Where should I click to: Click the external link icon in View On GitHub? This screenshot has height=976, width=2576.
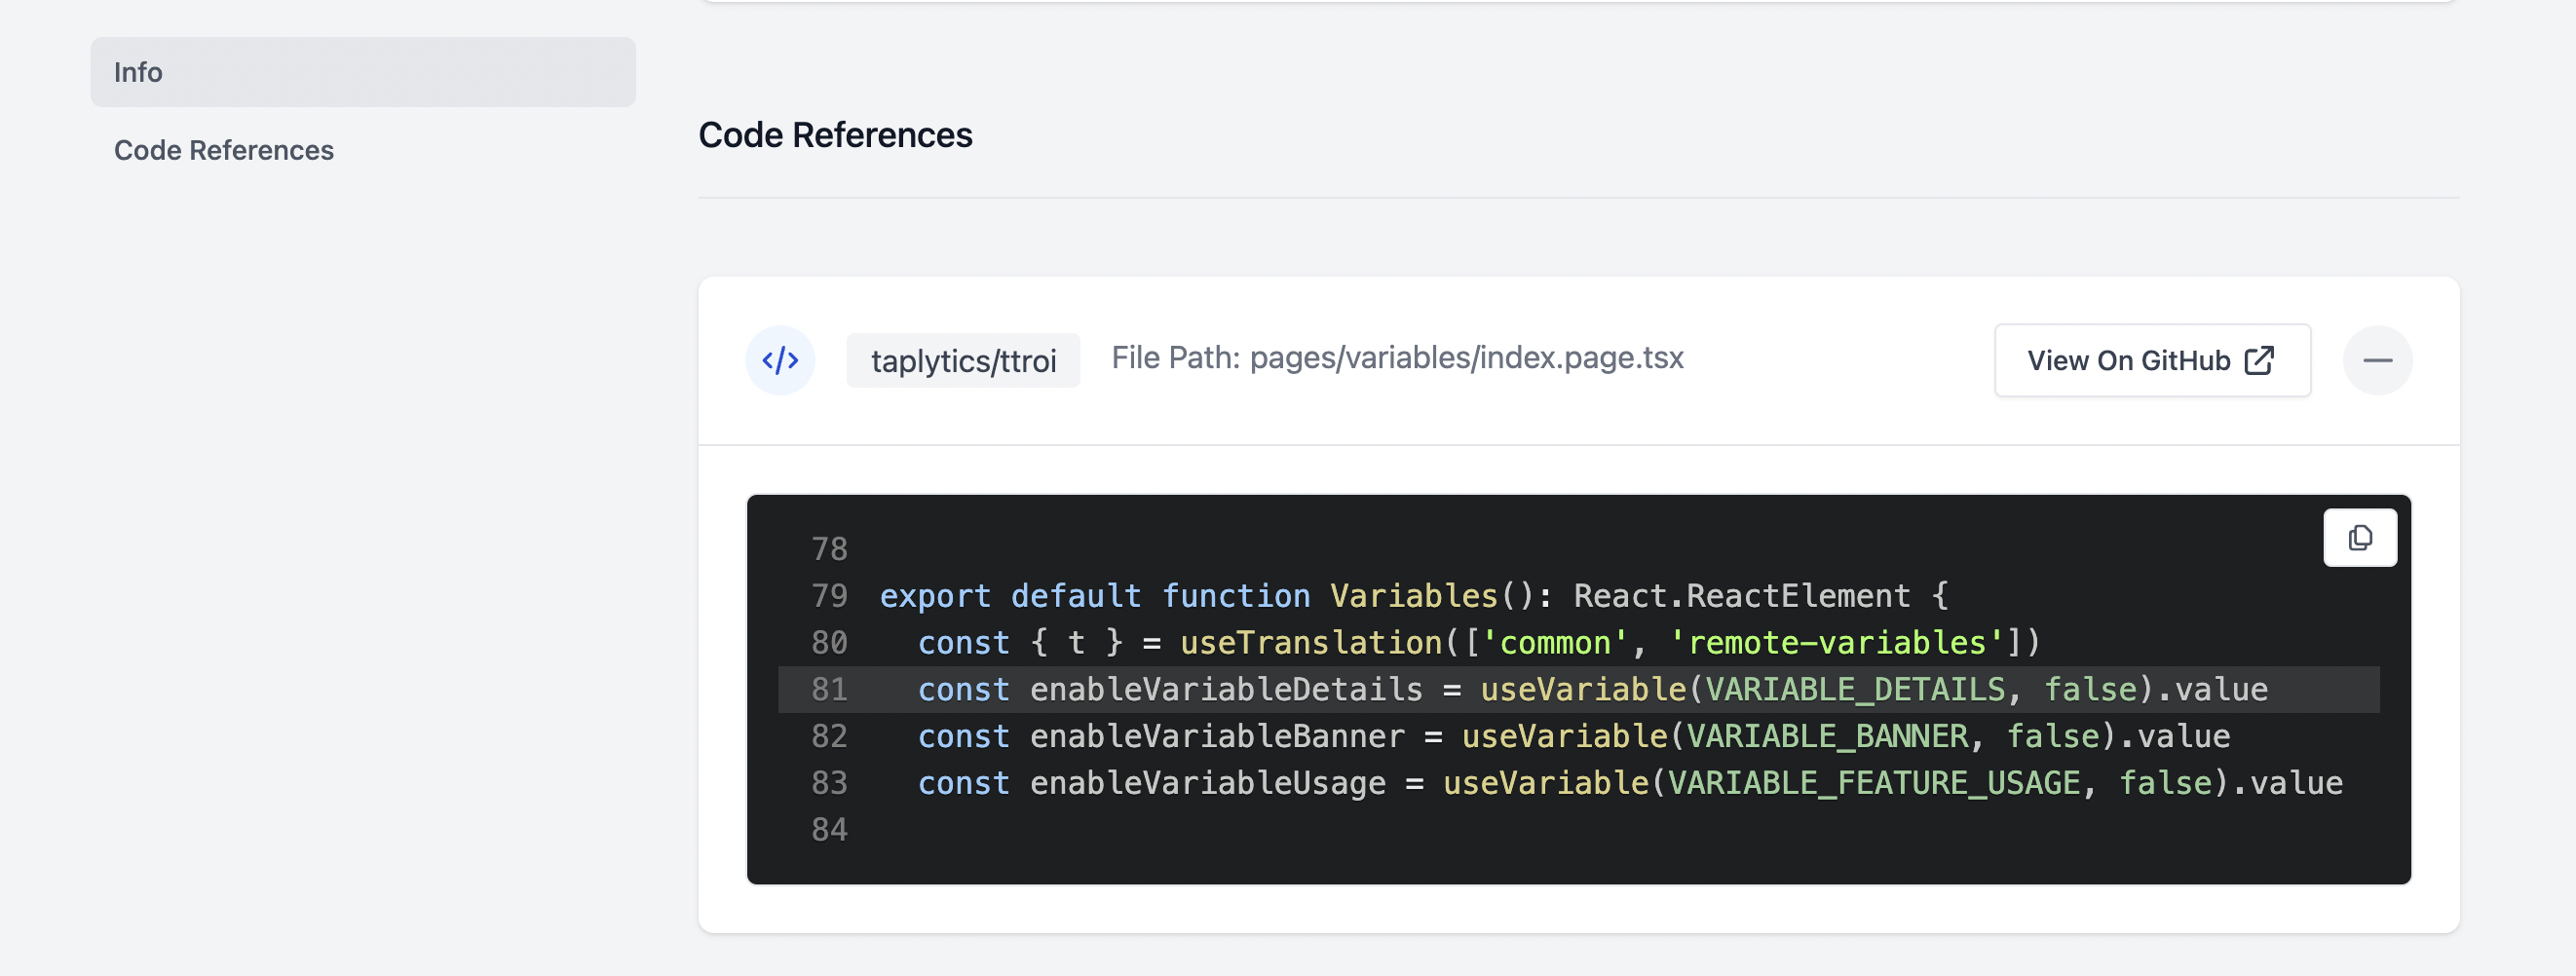point(2258,360)
